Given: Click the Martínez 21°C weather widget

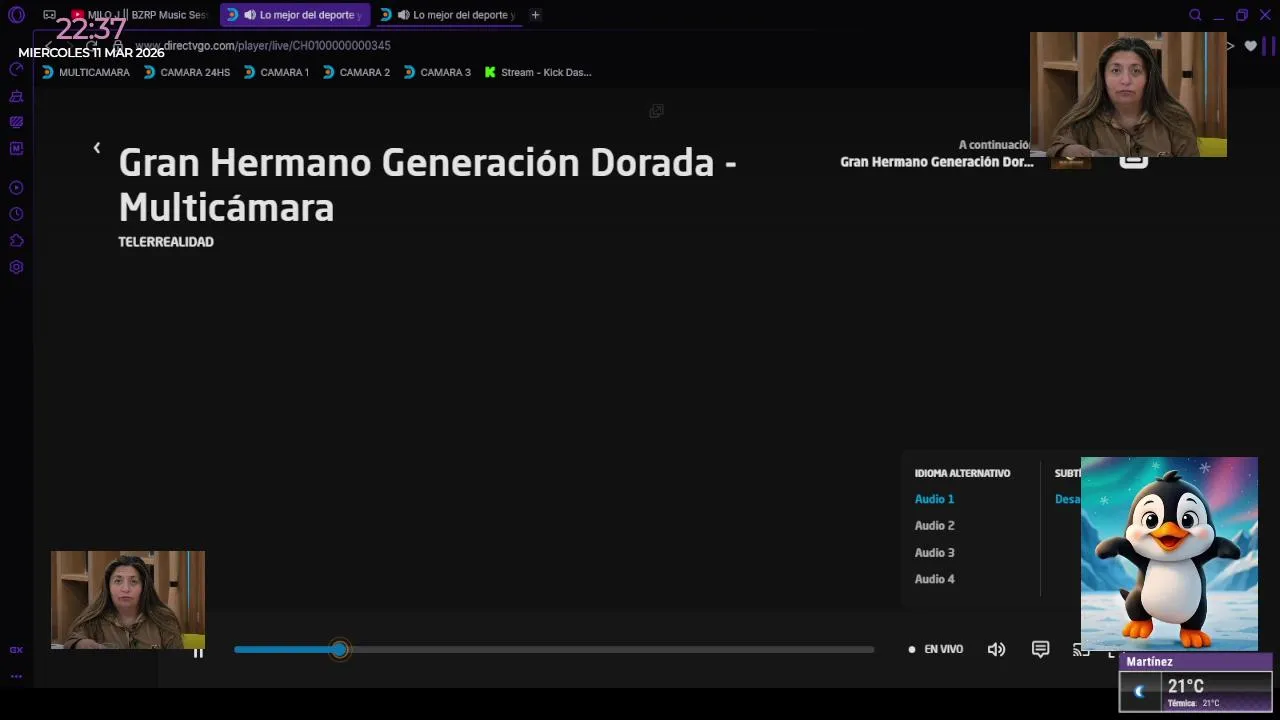Looking at the screenshot, I should (1196, 683).
